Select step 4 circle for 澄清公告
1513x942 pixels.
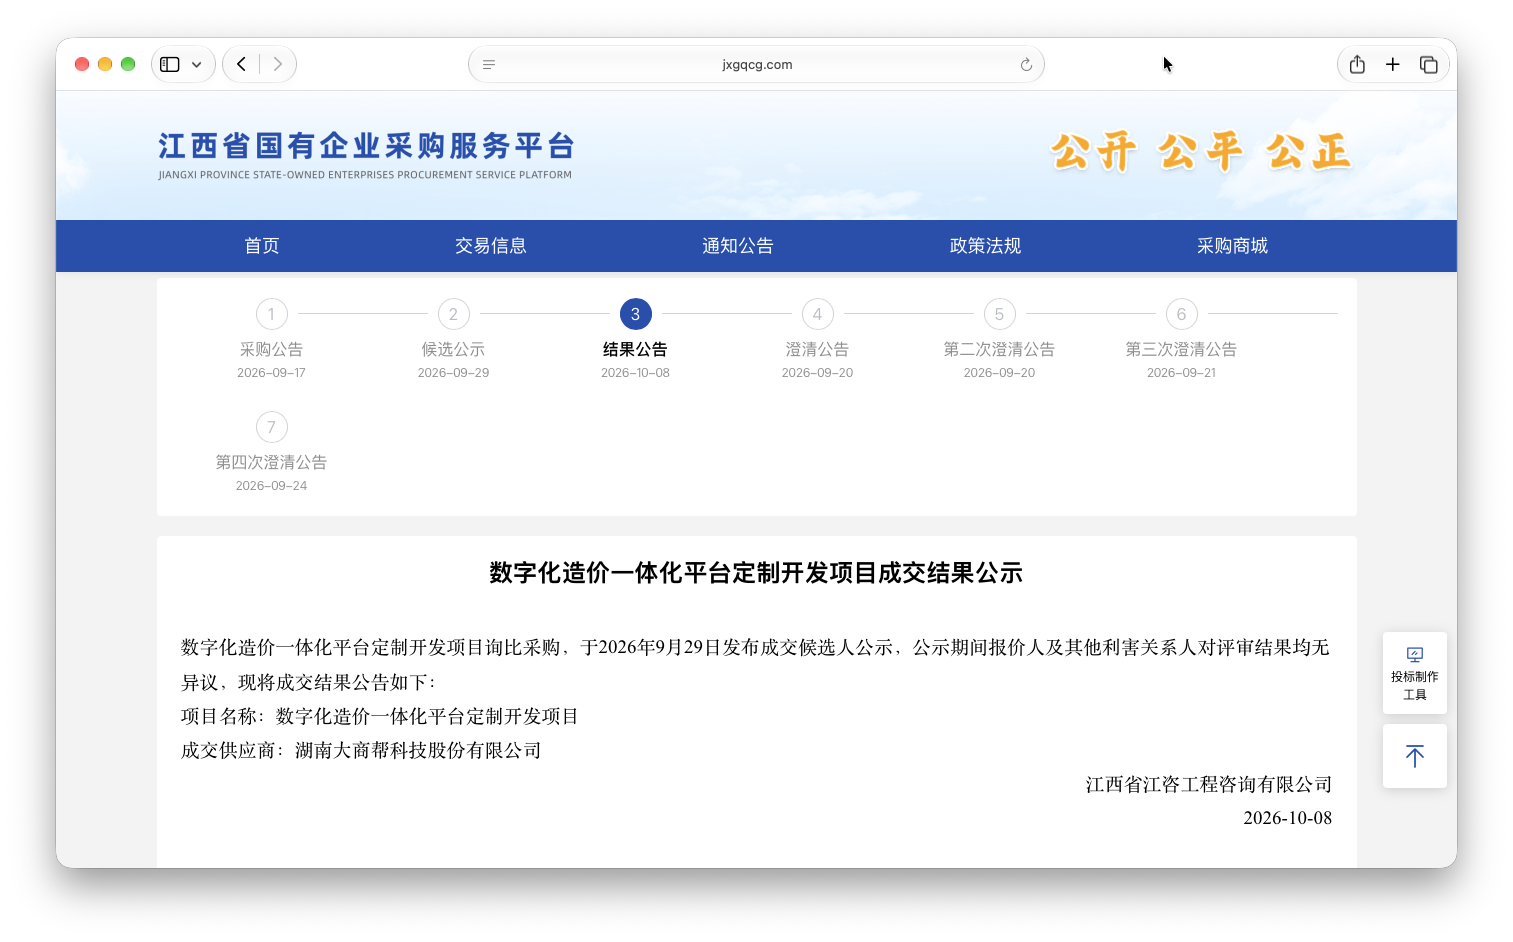pos(817,314)
